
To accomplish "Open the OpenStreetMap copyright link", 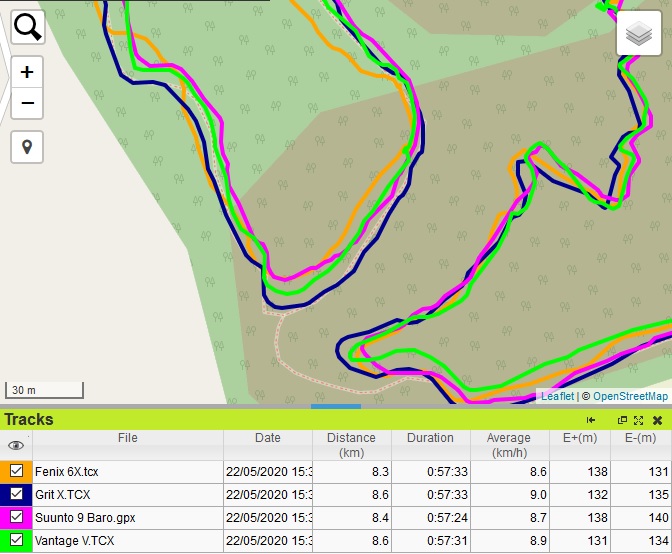I will pyautogui.click(x=630, y=396).
